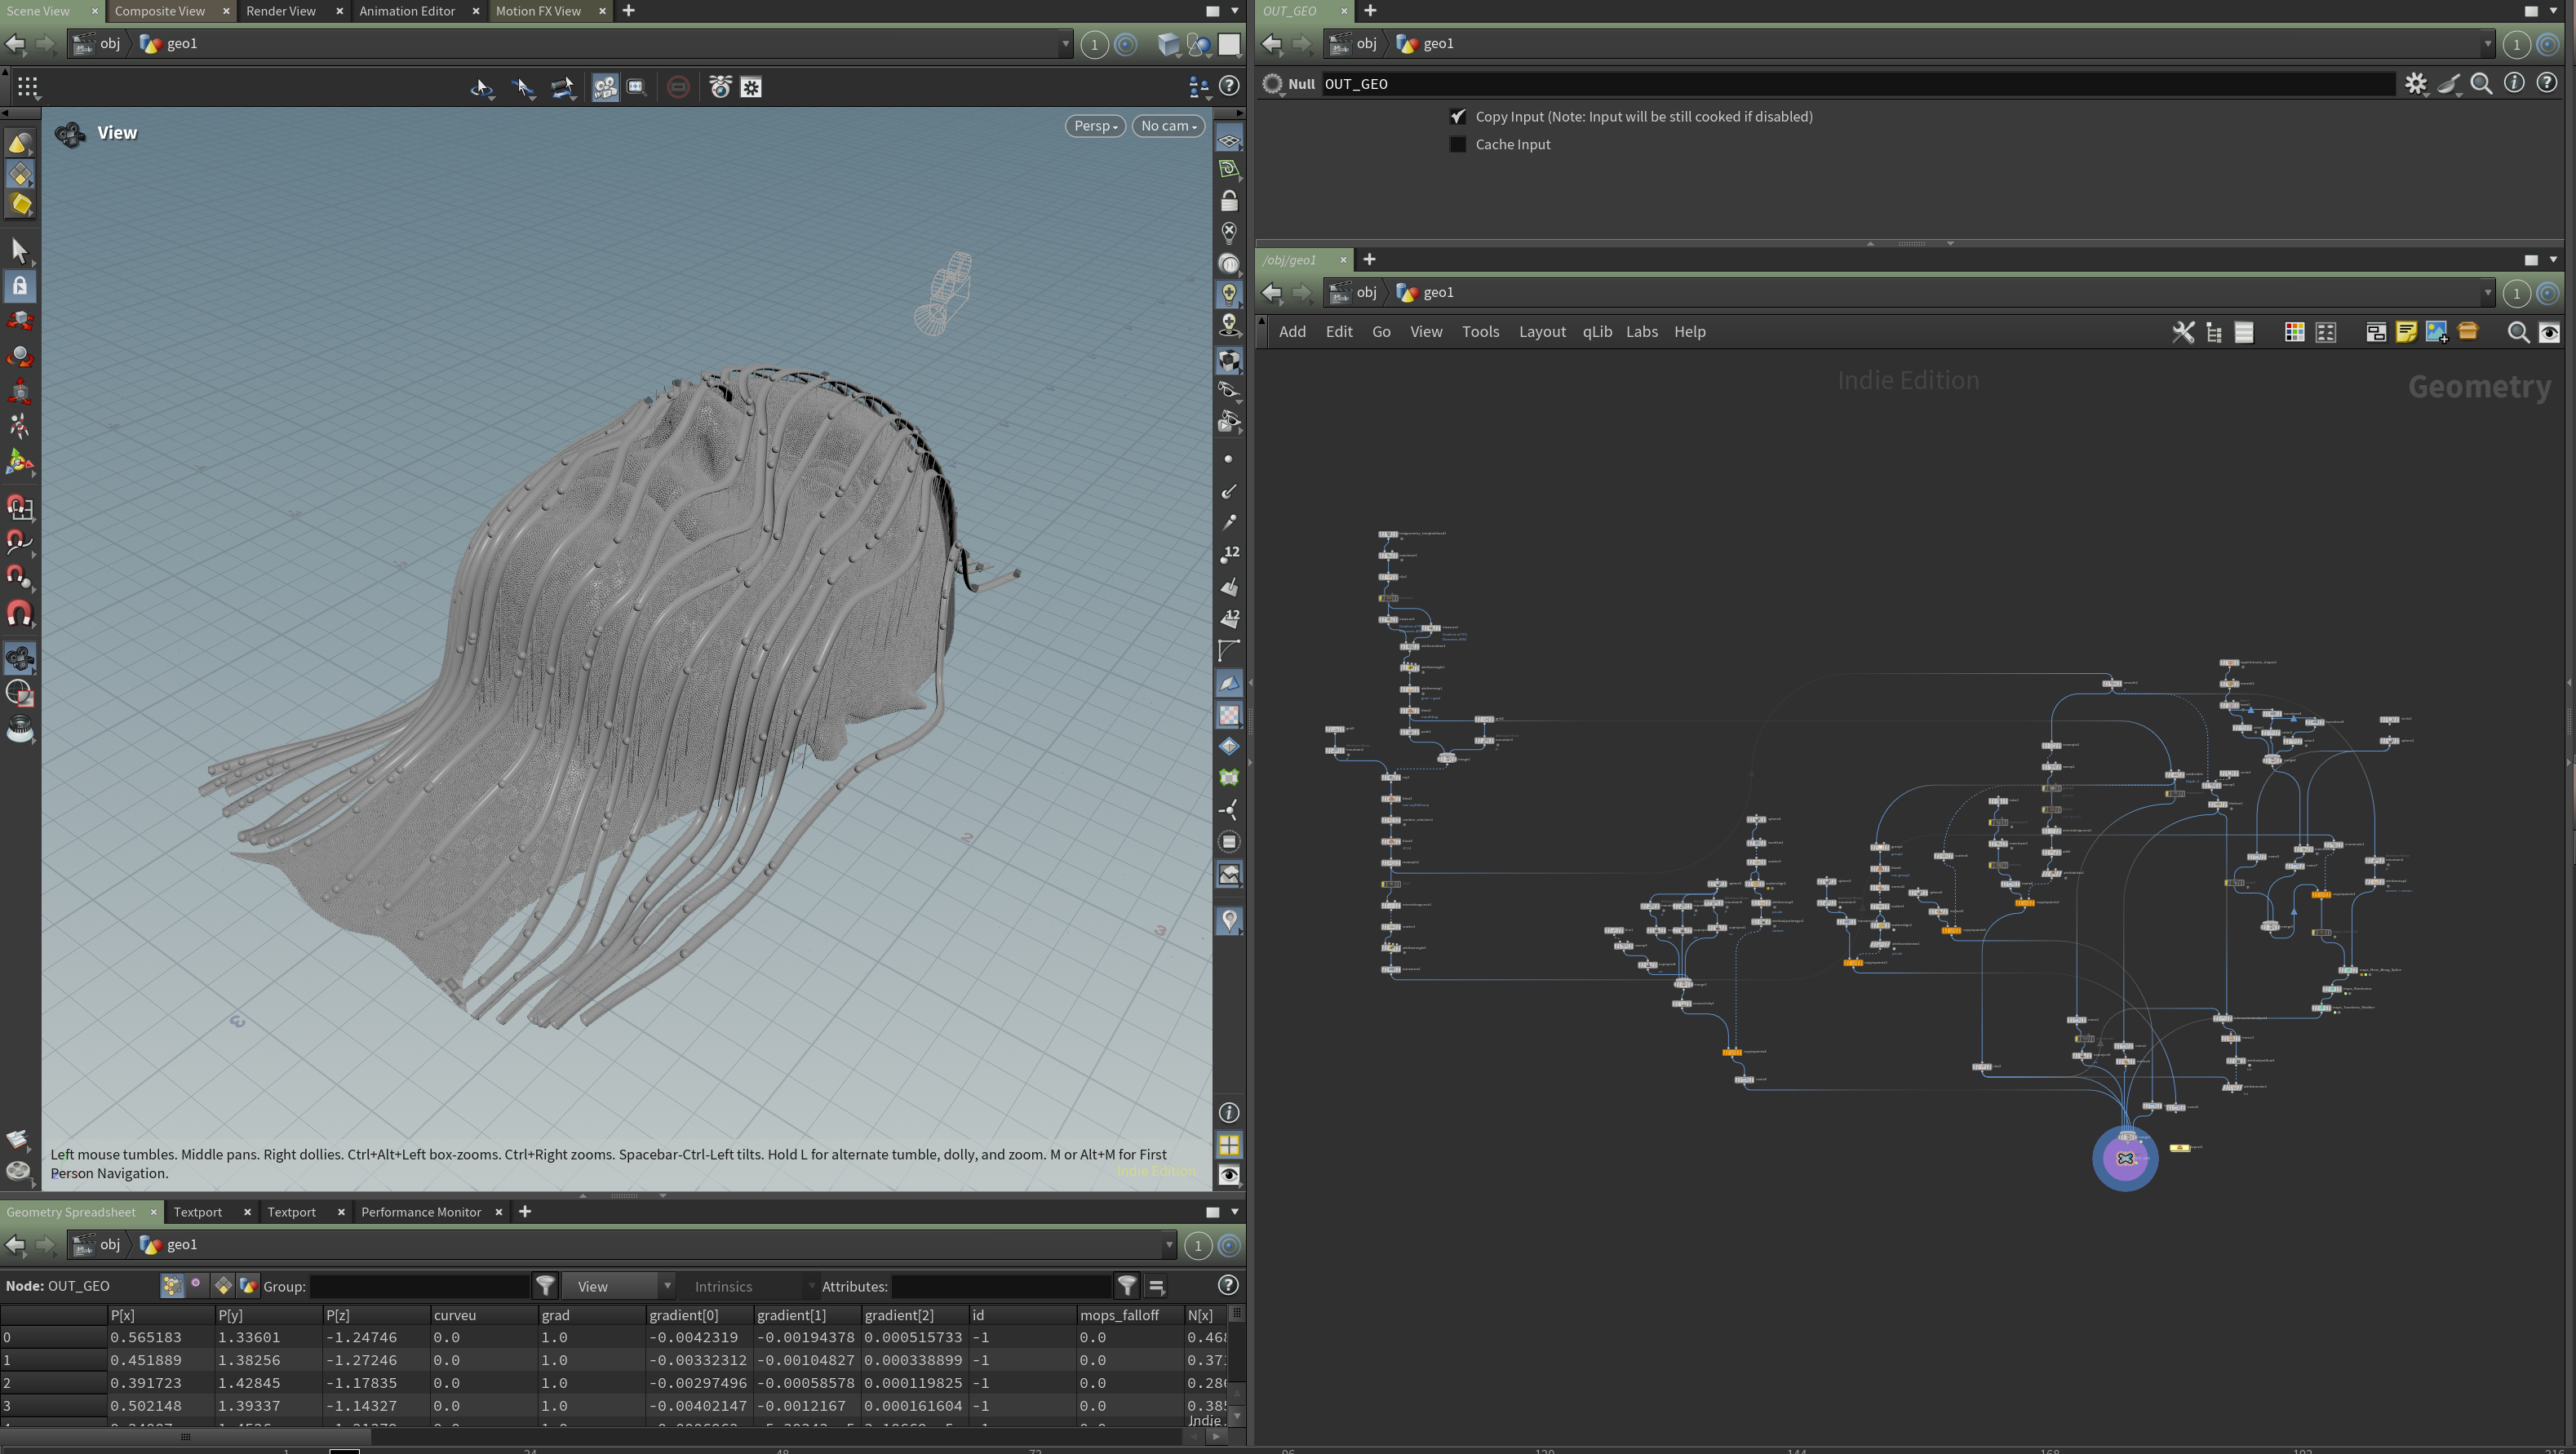This screenshot has width=2576, height=1454.
Task: Check the Cache Input checkbox
Action: click(1458, 145)
